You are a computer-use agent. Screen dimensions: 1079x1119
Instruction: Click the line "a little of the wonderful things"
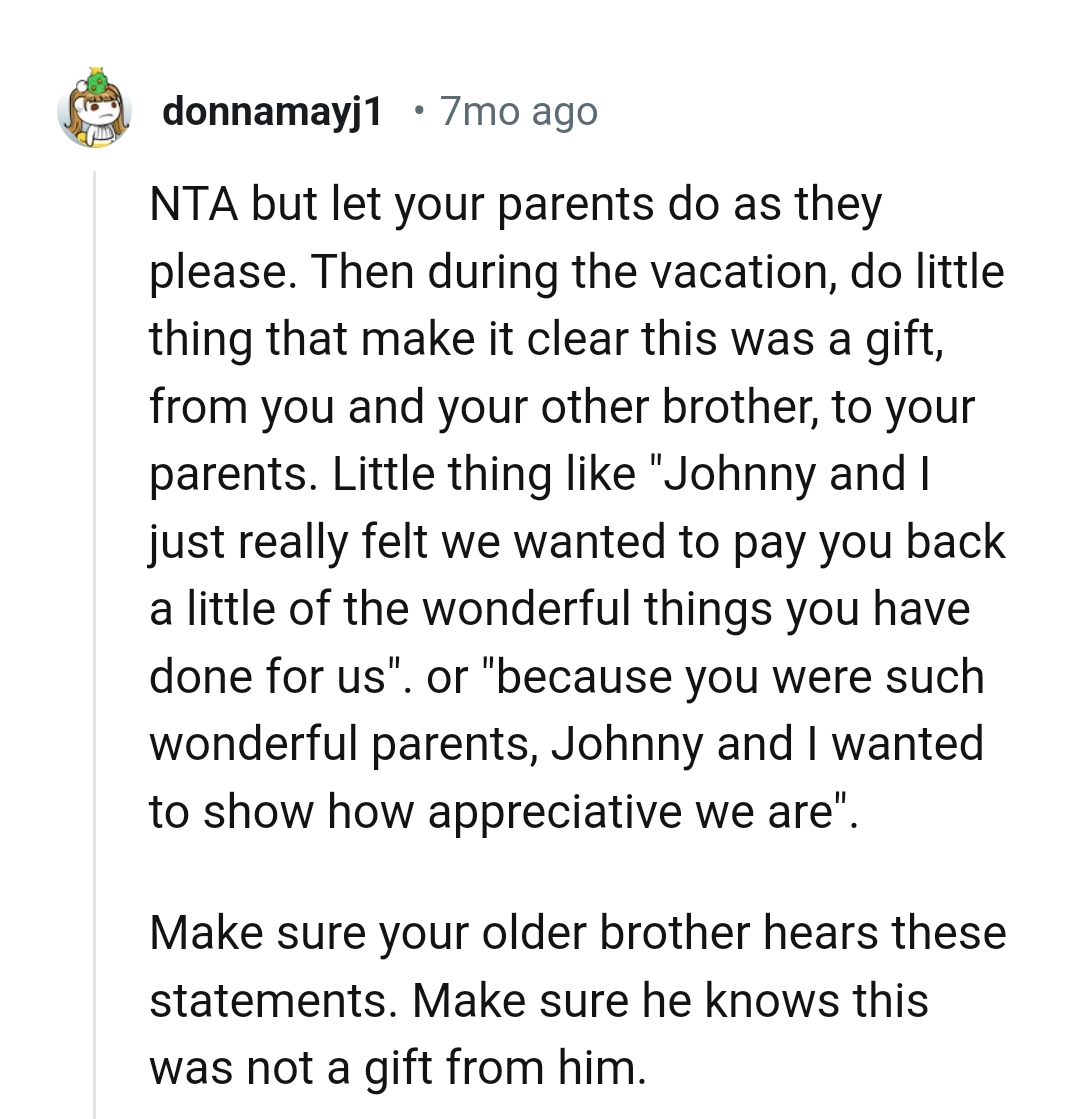pyautogui.click(x=559, y=609)
